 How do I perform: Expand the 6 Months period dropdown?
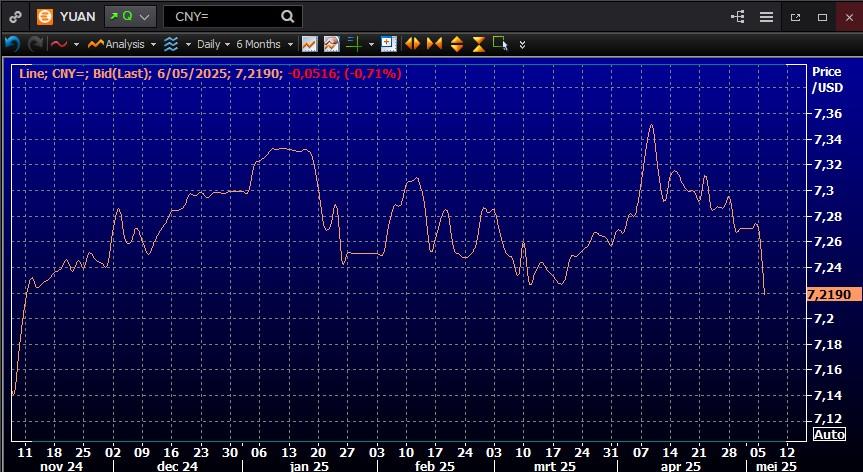click(264, 44)
